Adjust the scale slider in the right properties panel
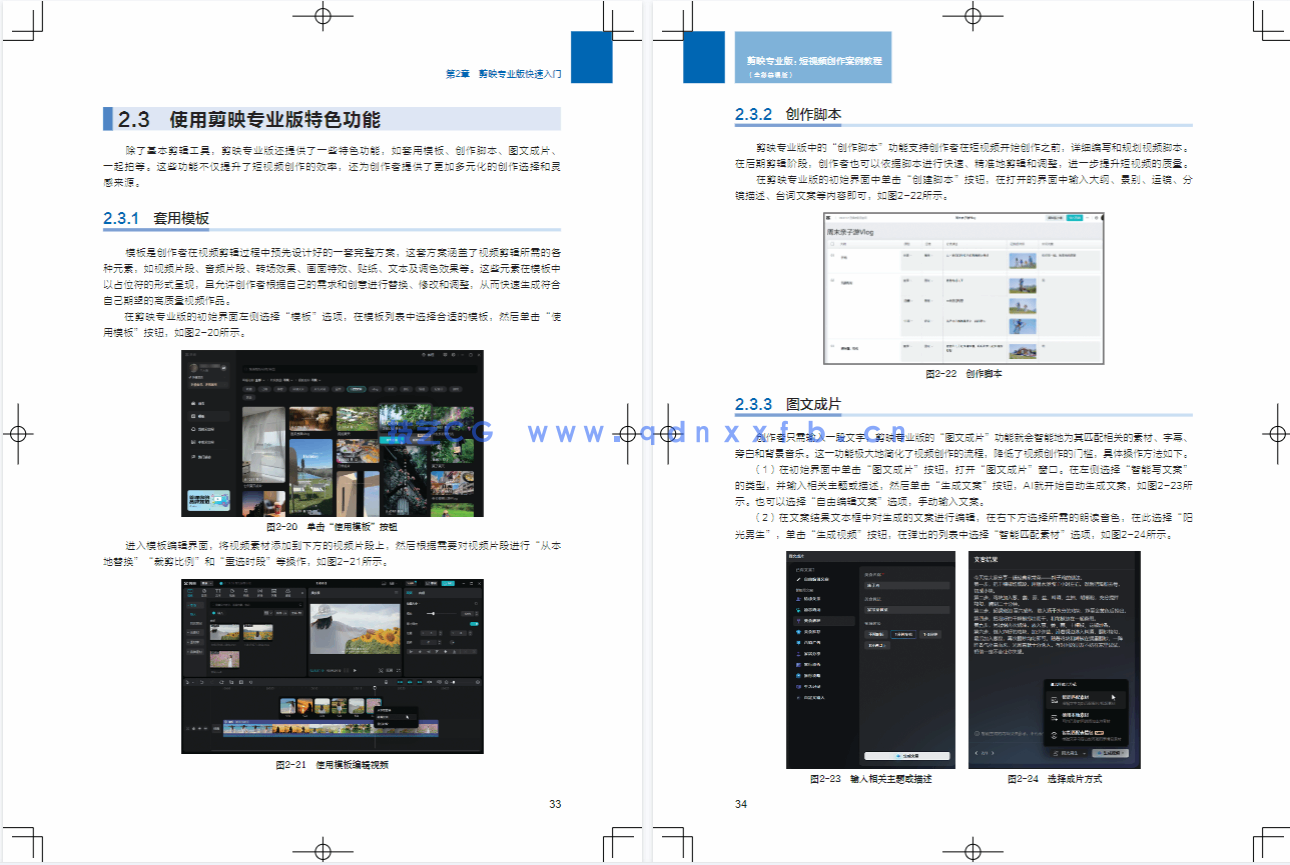The height and width of the screenshot is (865, 1290). [x=432, y=613]
